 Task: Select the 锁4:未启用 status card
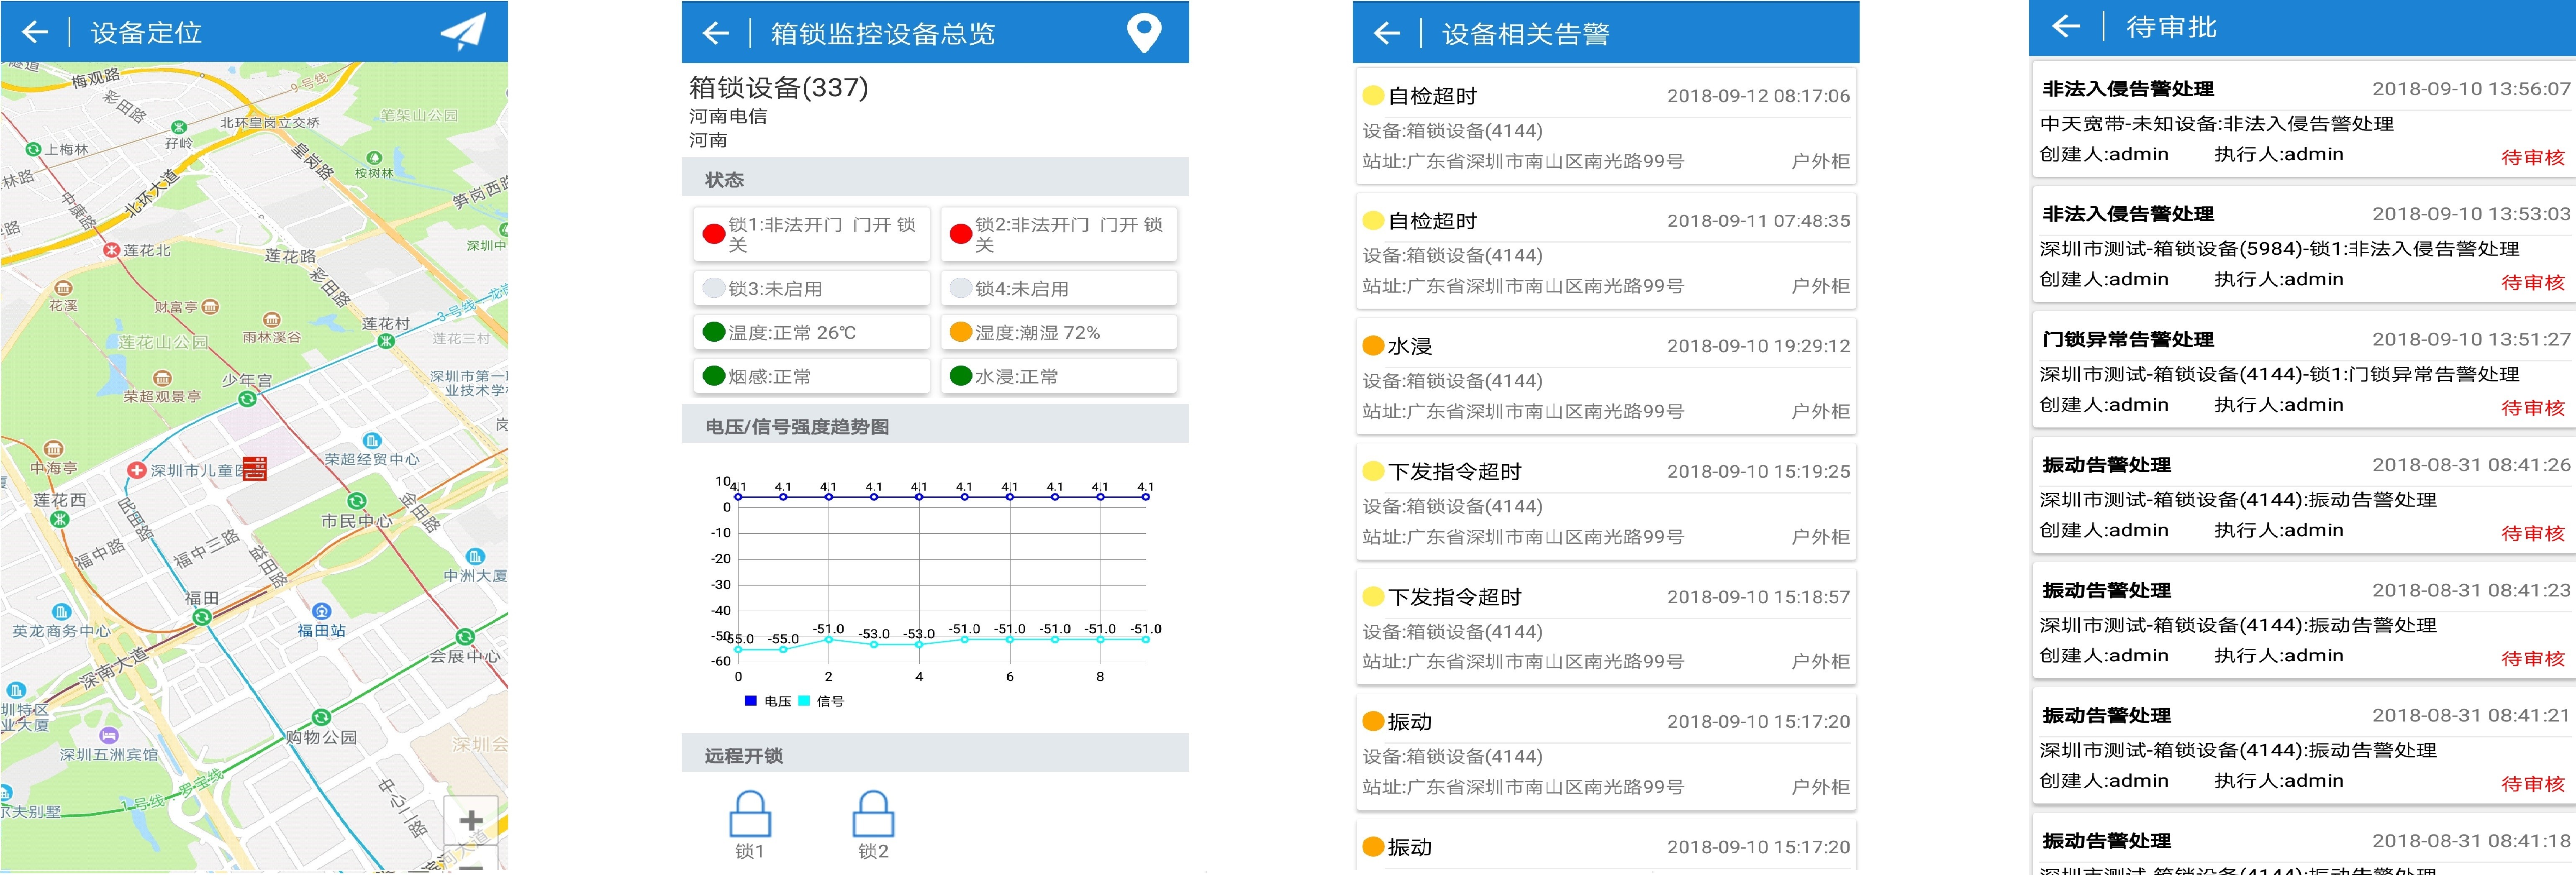click(1059, 288)
